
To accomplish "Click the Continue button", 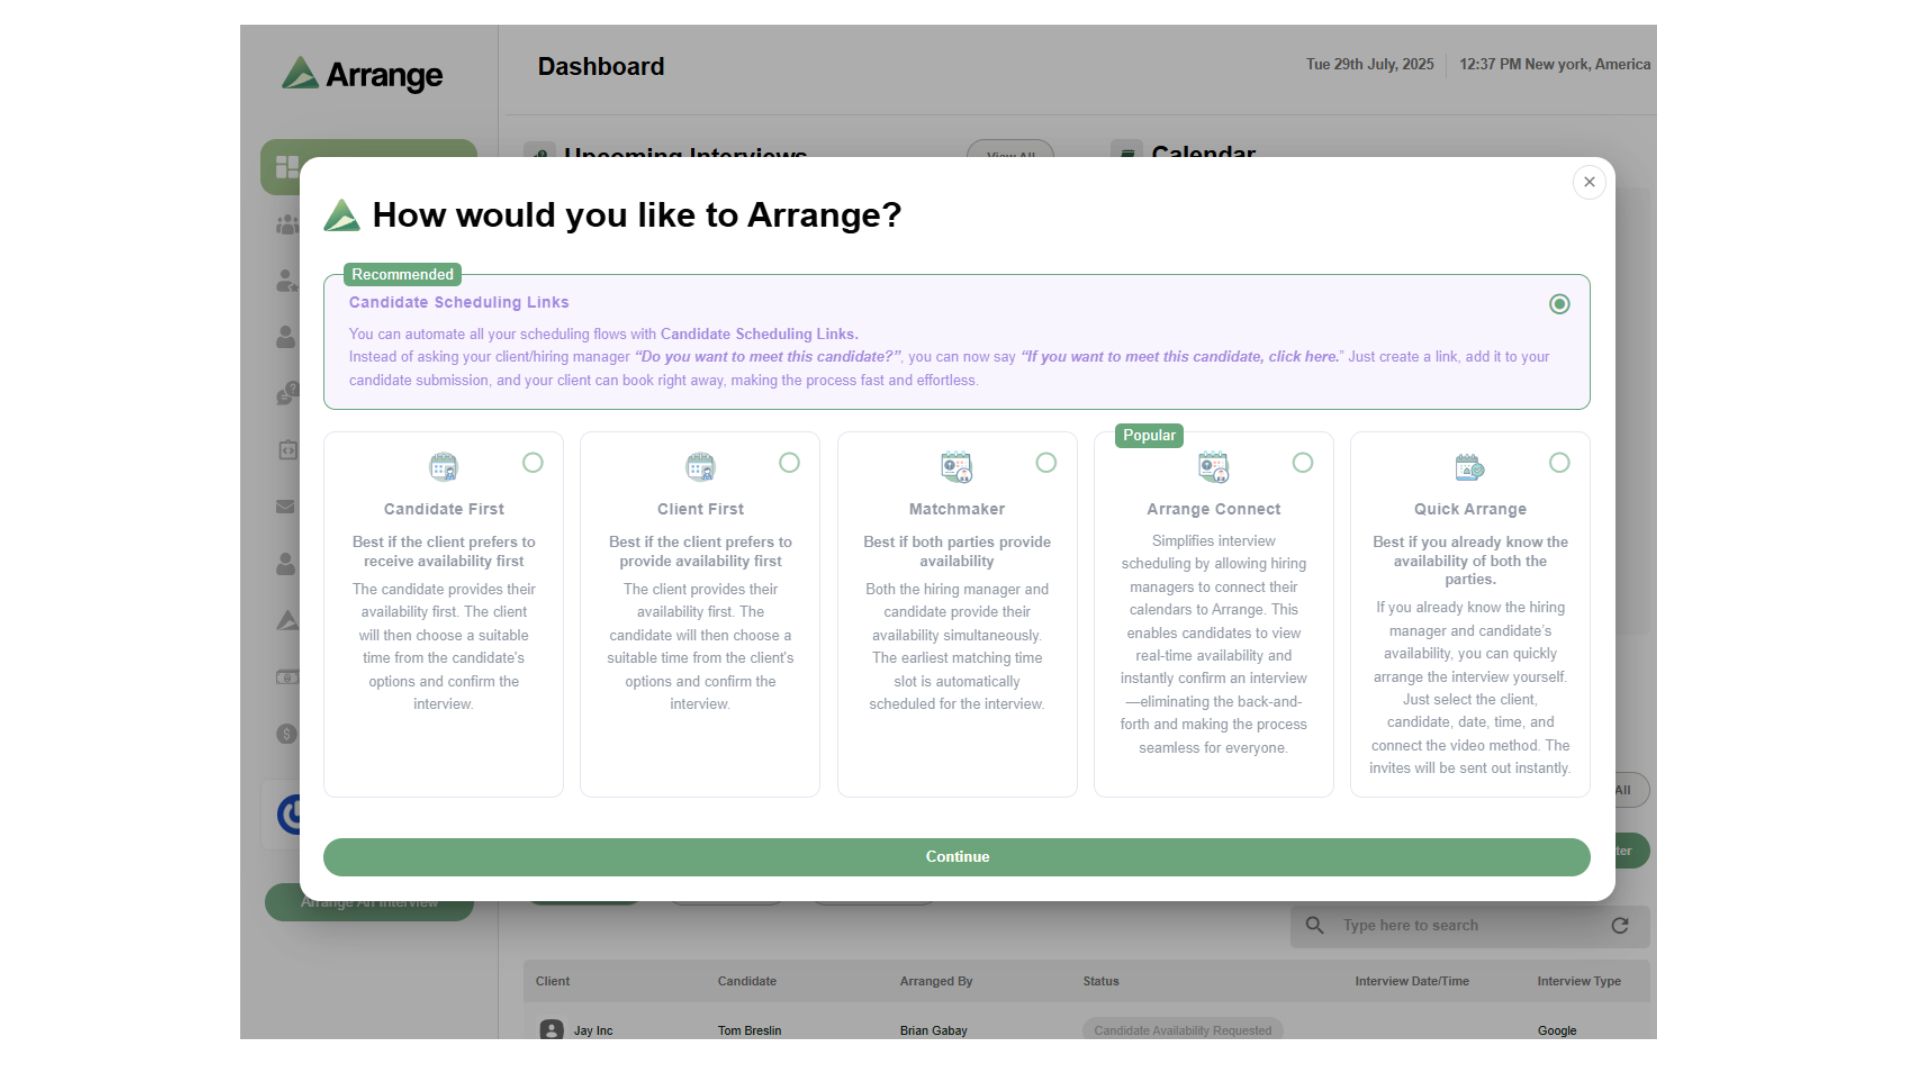I will pos(956,857).
